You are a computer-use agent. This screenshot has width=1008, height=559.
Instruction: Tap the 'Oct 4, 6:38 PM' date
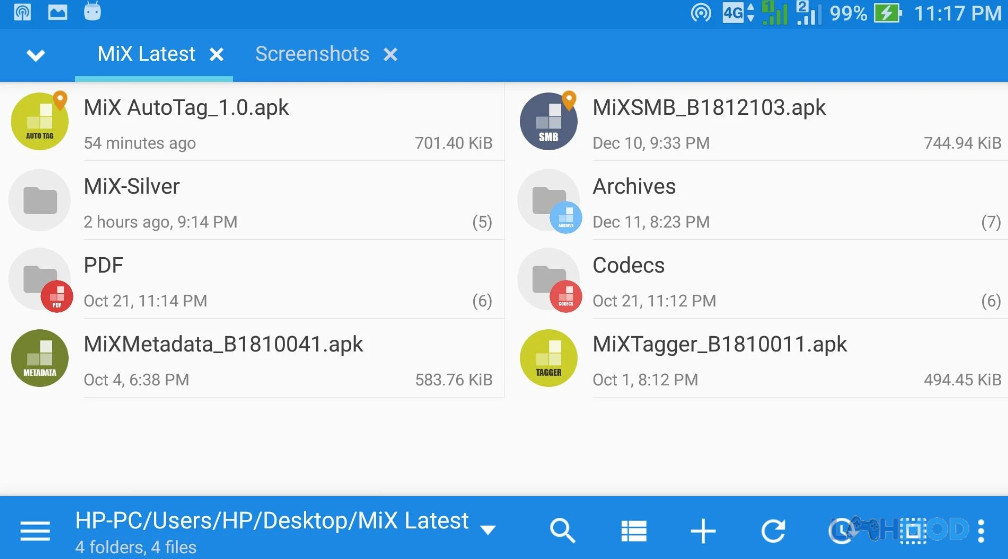[x=136, y=380]
